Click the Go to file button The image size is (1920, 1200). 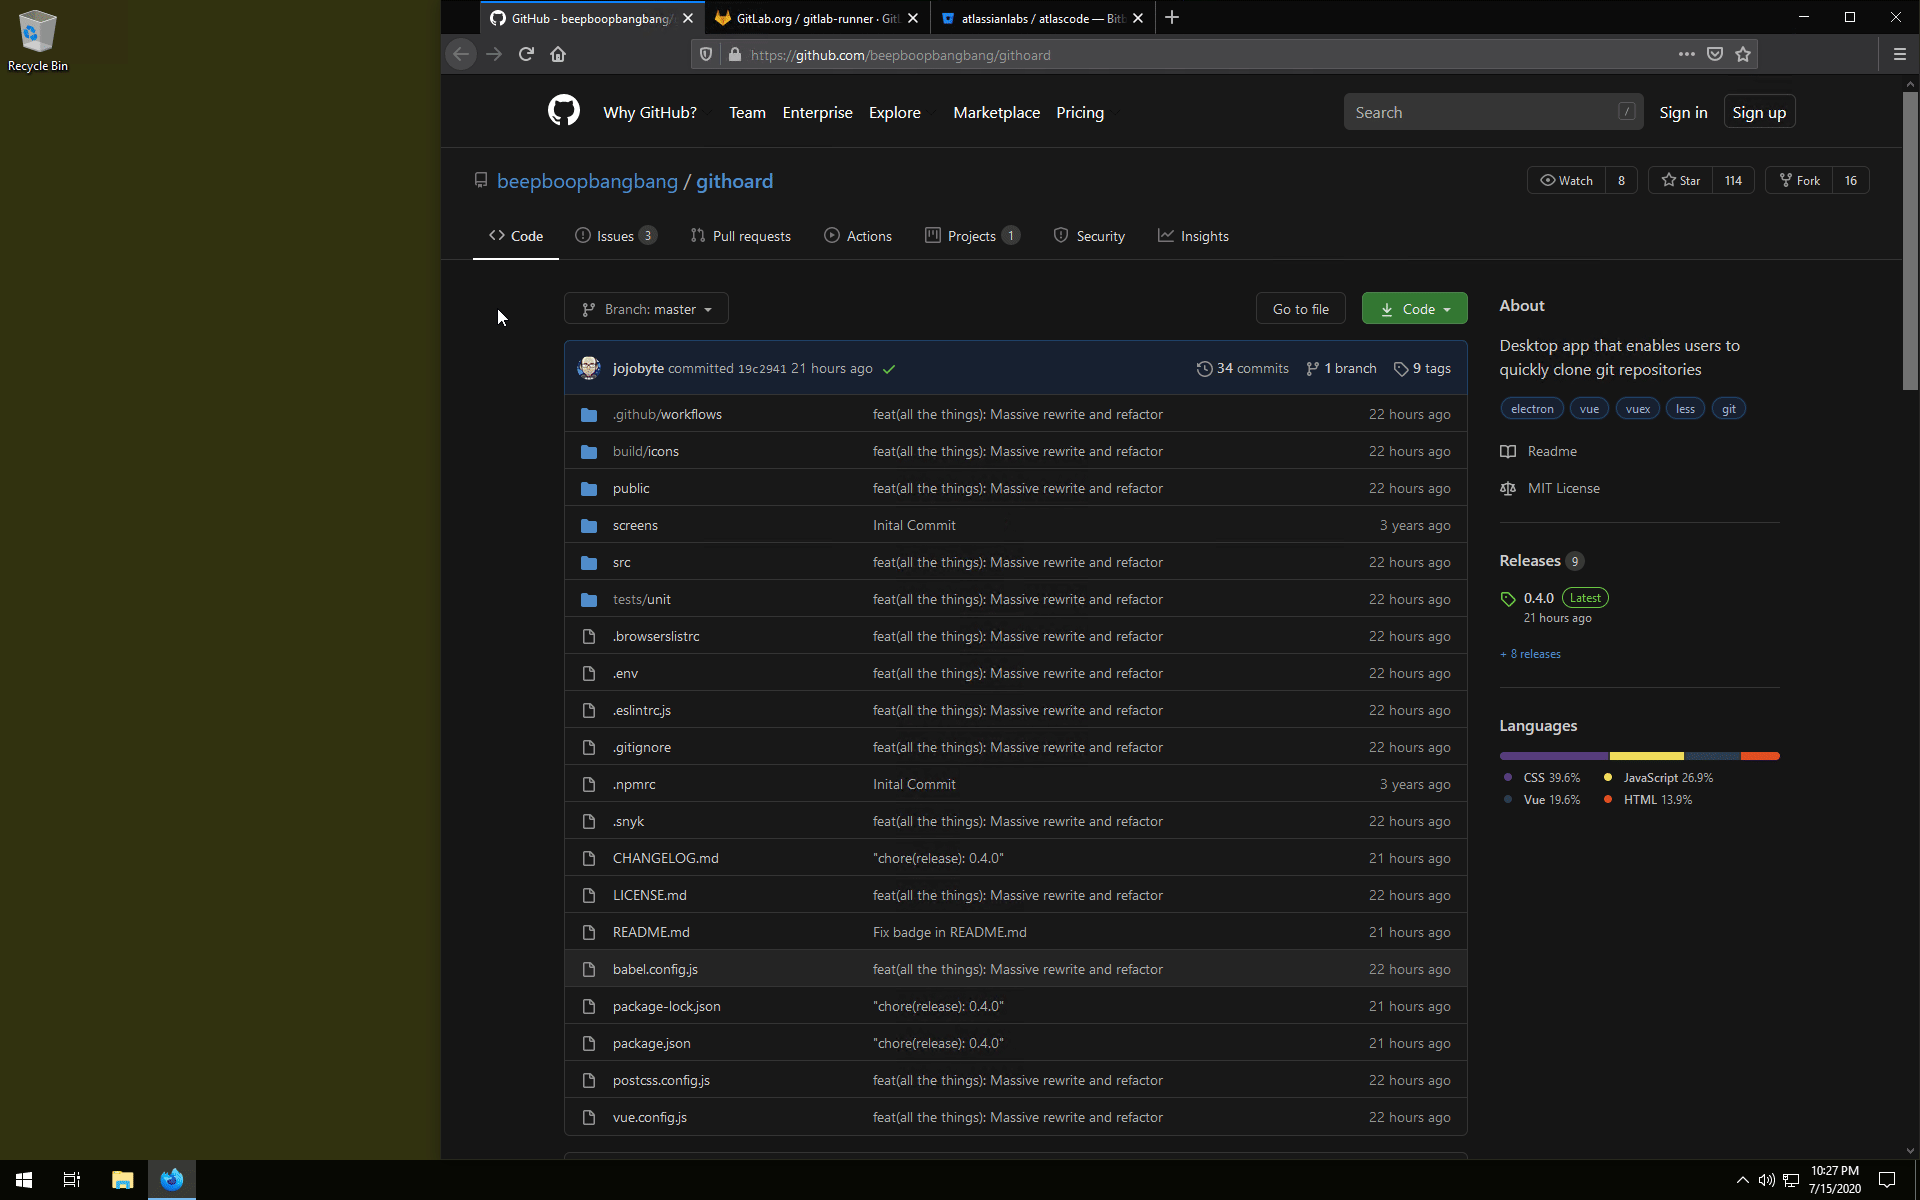[1300, 309]
